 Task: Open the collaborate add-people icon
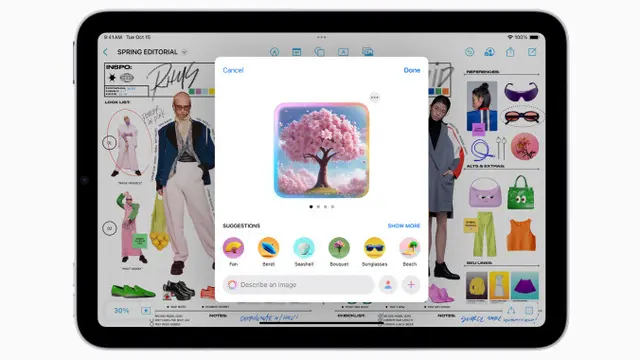click(x=489, y=52)
